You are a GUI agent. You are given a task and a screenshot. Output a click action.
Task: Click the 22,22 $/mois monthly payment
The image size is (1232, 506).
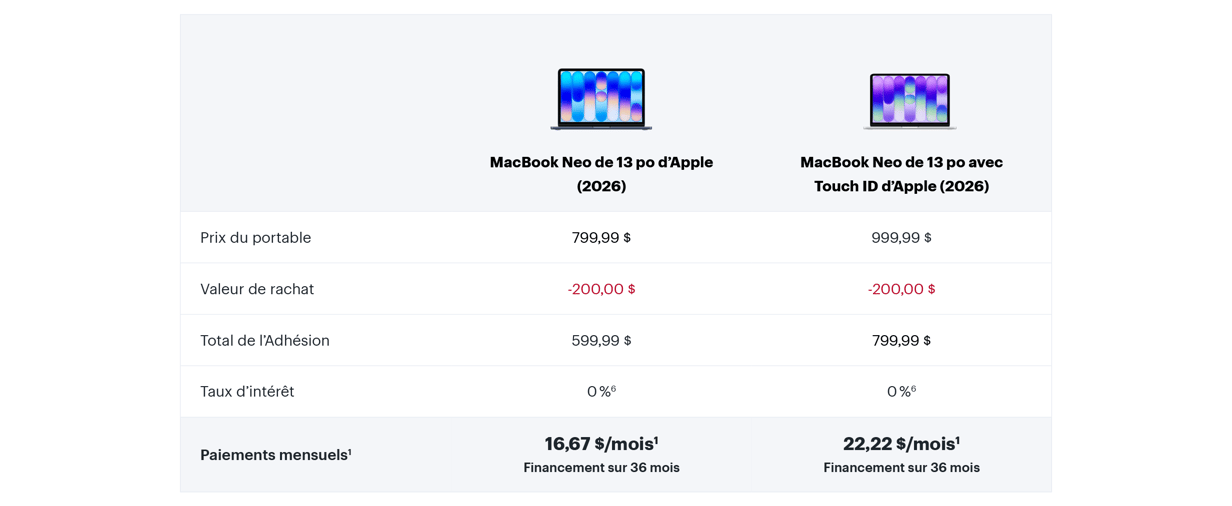click(899, 444)
